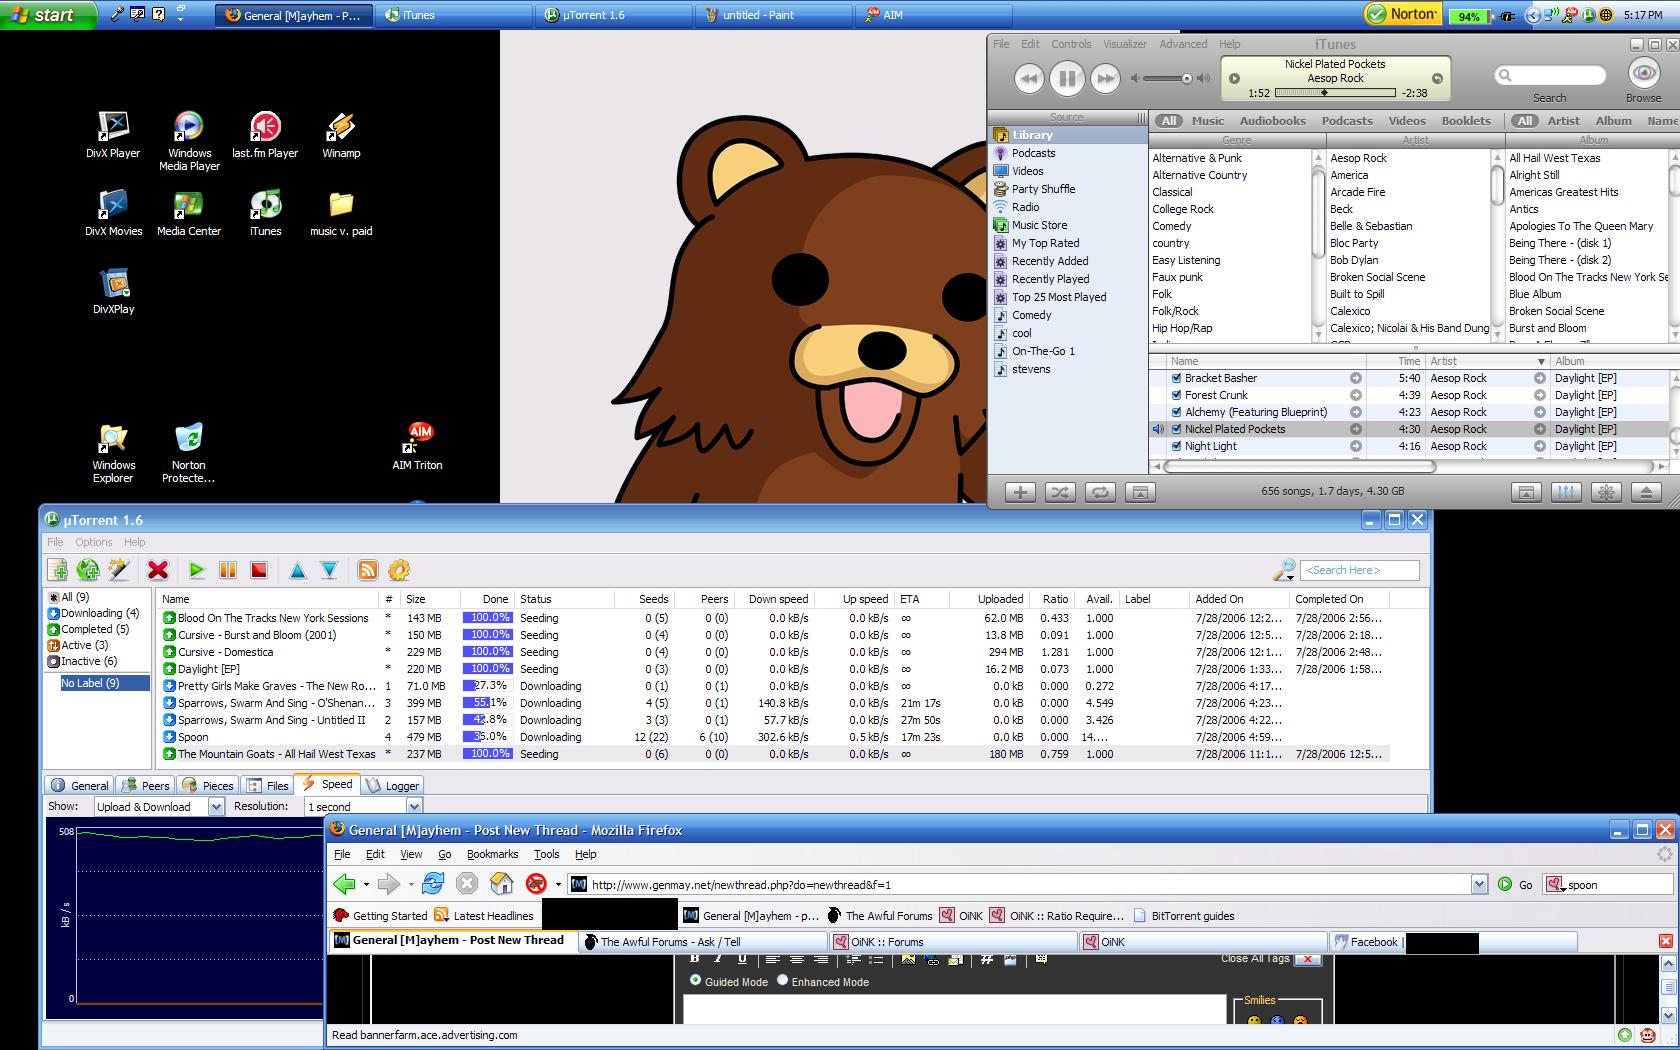Open Firefox search engine dropdown next to spoon
This screenshot has height=1050, width=1680.
pyautogui.click(x=1556, y=885)
